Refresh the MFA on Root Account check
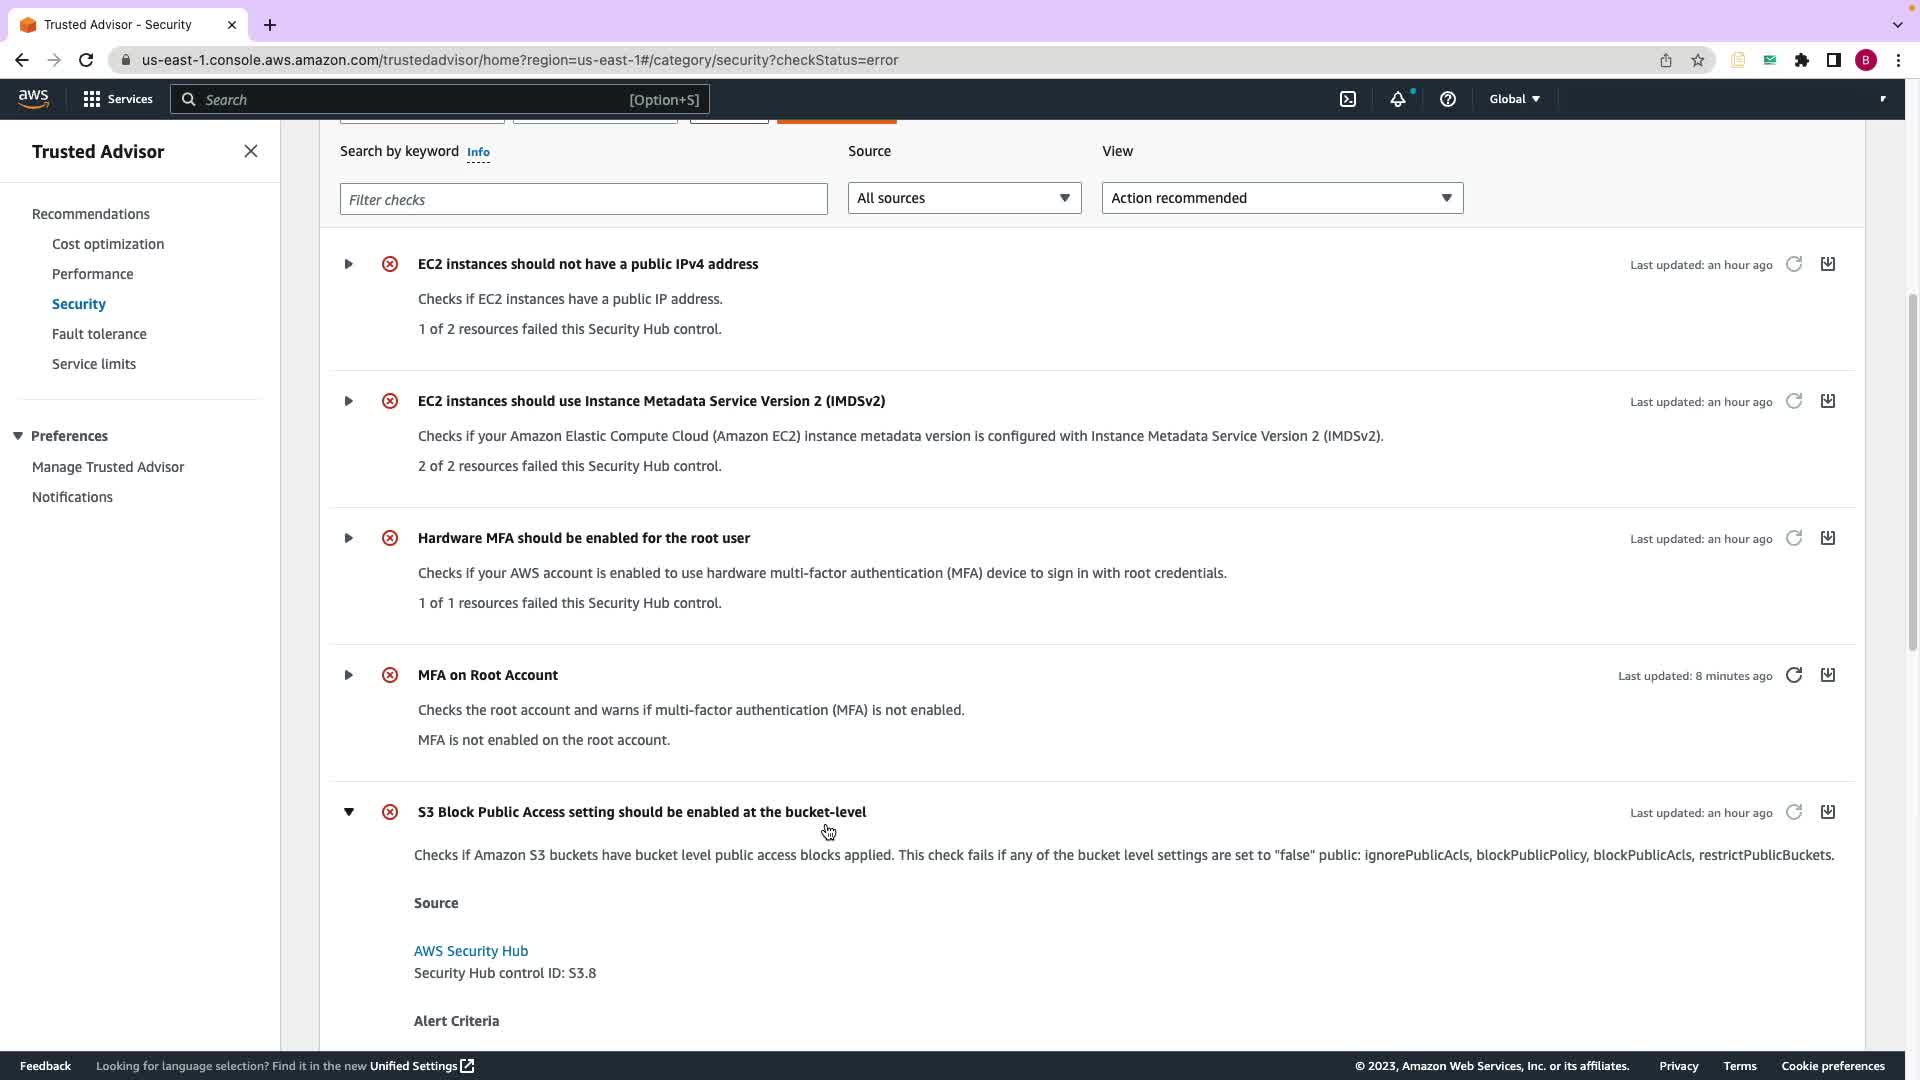The height and width of the screenshot is (1080, 1920). [1794, 675]
